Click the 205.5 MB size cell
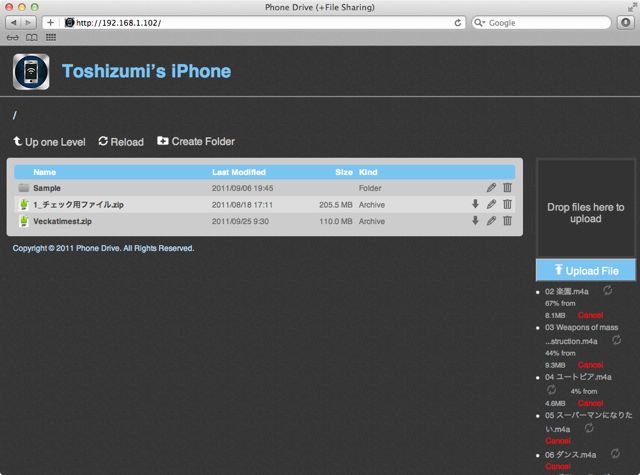640x475 pixels. pos(336,205)
